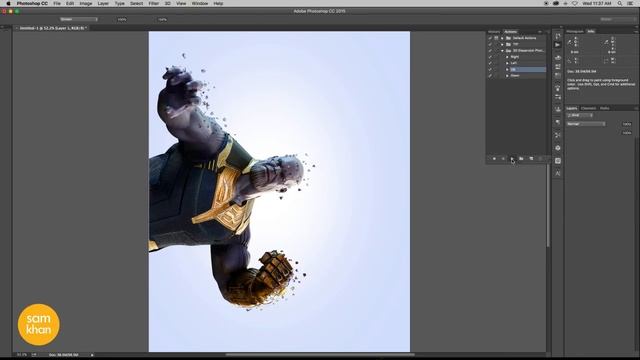Open the Layer menu
Viewport: 640px width, 360px height.
coord(103,3)
